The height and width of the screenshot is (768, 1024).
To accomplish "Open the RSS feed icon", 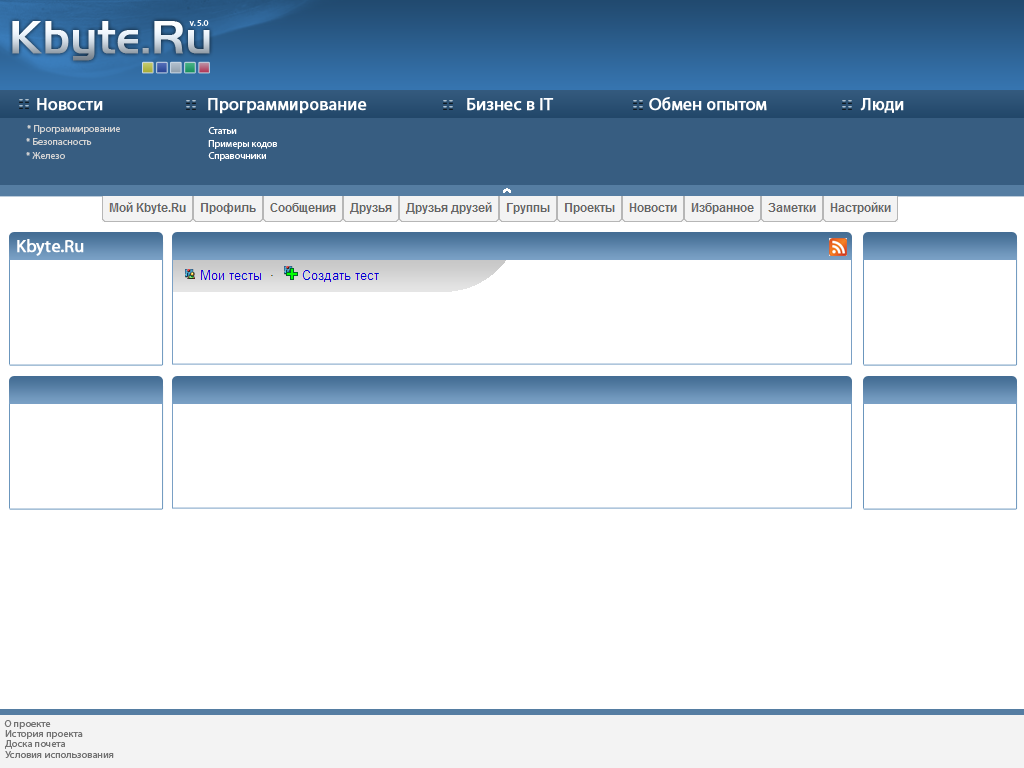I will pyautogui.click(x=838, y=247).
